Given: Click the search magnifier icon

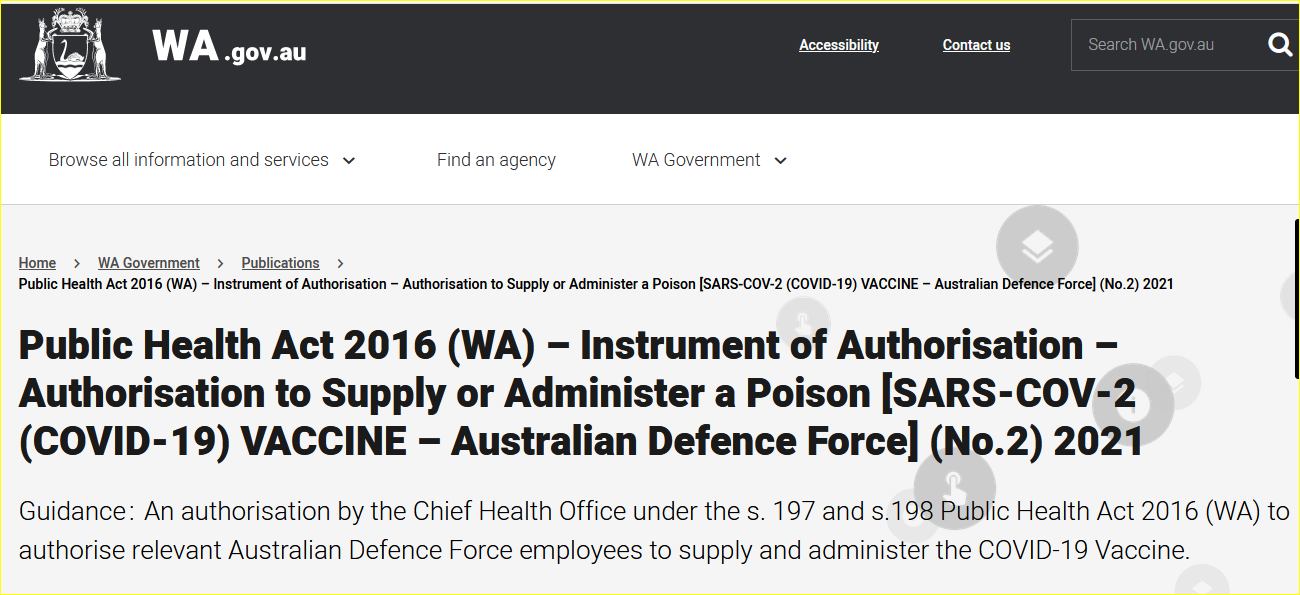Looking at the screenshot, I should pos(1280,45).
